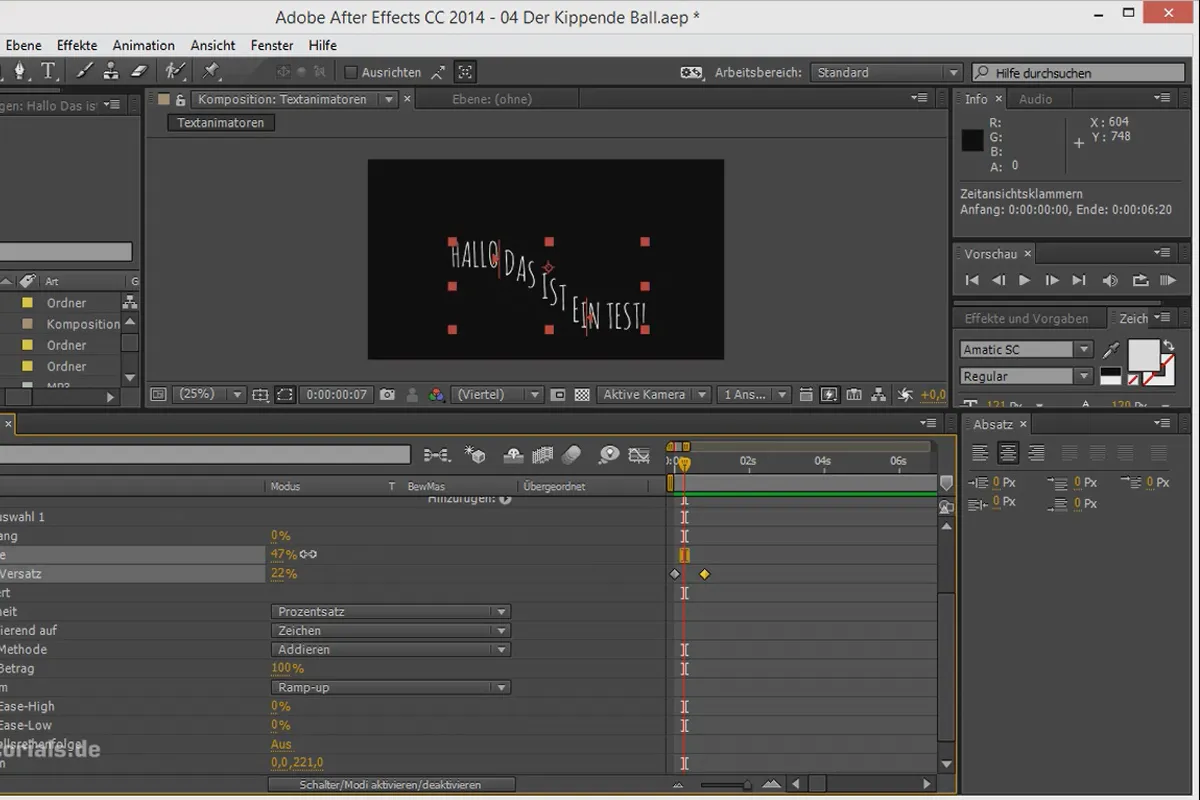Toggle transparency grid in viewer
Screen dimensions: 1200x800
coord(582,395)
